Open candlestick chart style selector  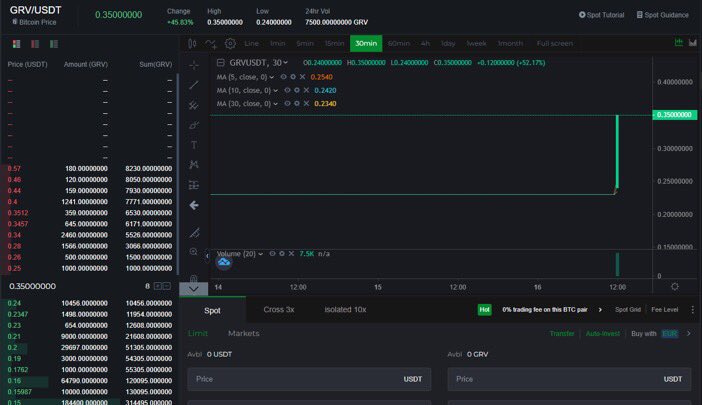tap(192, 43)
